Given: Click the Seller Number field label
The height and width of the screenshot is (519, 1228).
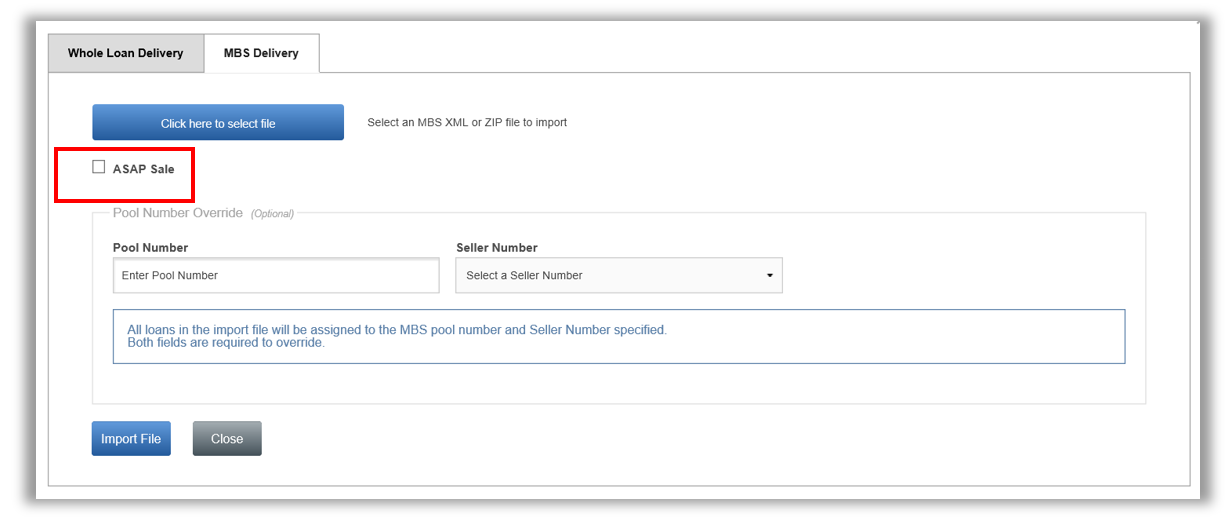Looking at the screenshot, I should 497,247.
